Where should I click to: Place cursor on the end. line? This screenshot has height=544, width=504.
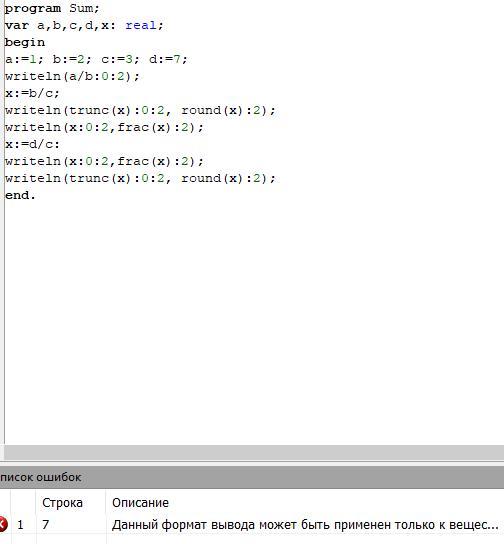(x=20, y=195)
